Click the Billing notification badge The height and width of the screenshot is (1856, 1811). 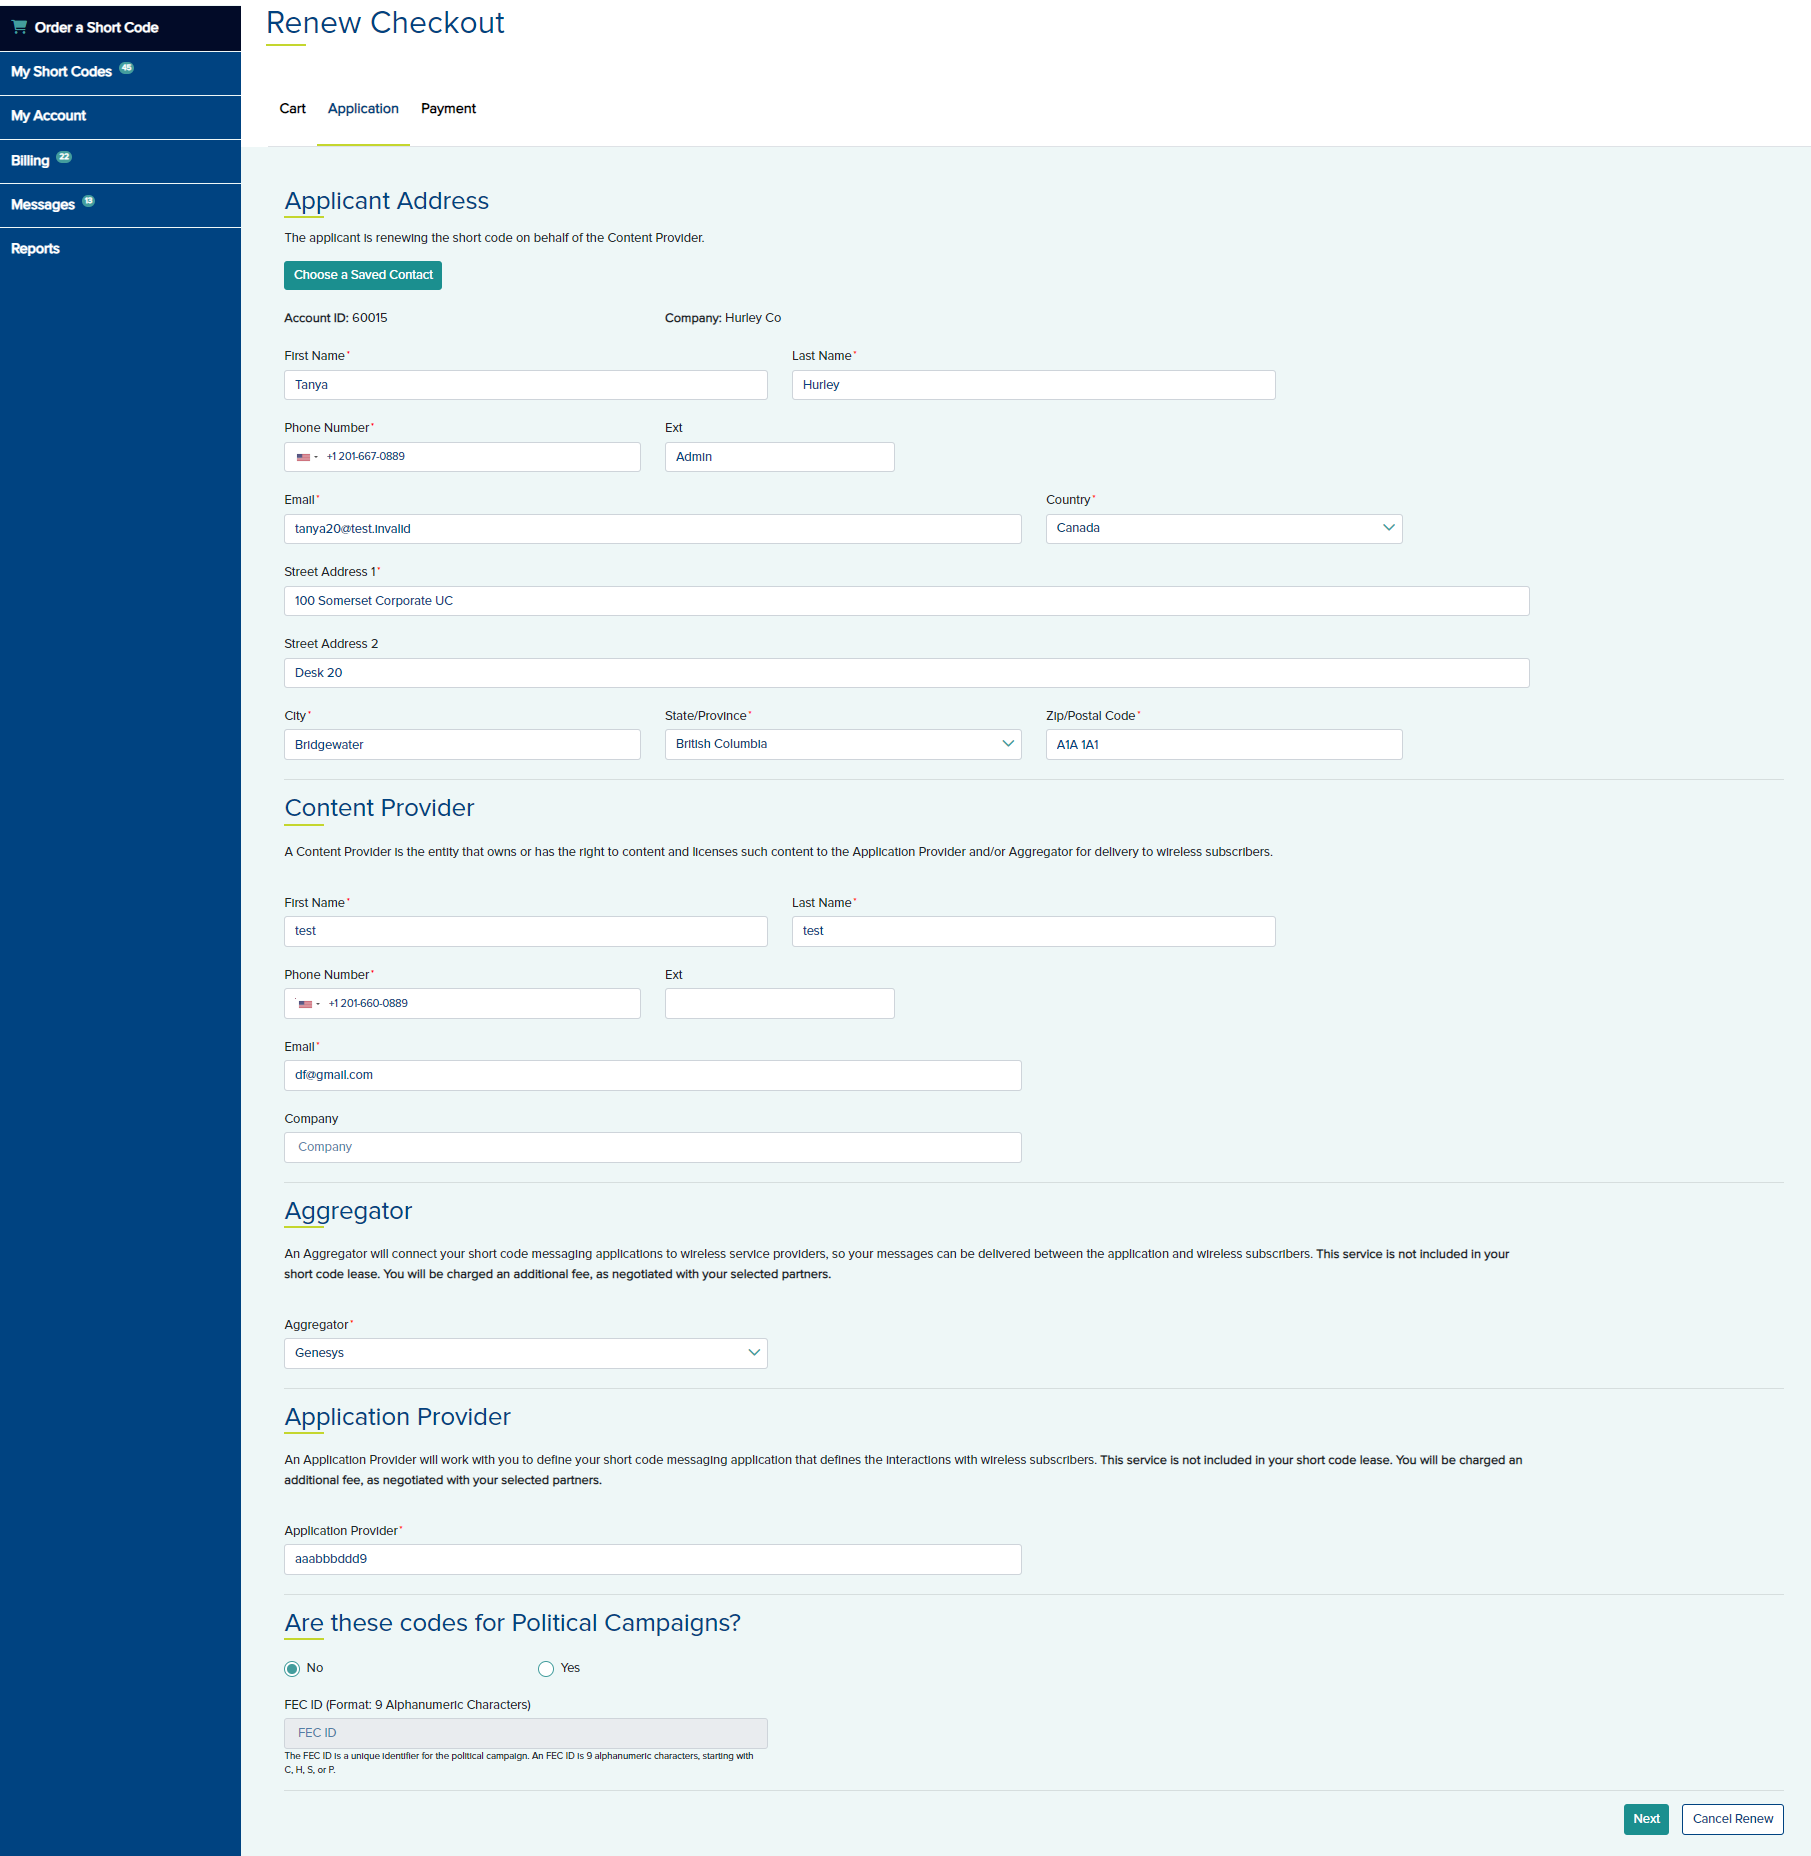(64, 157)
